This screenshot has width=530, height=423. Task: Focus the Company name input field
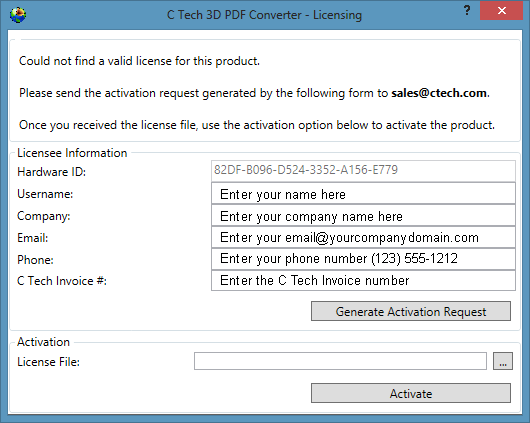363,215
